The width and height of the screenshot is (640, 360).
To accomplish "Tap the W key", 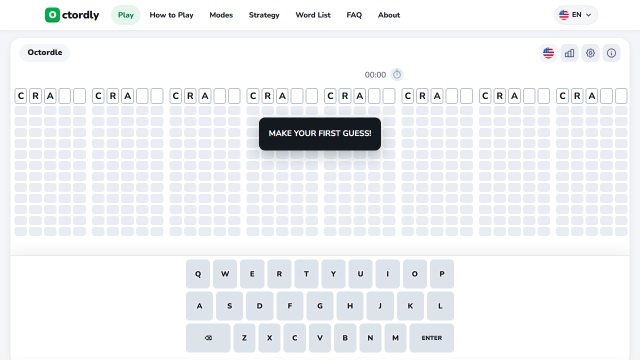I will coord(225,274).
